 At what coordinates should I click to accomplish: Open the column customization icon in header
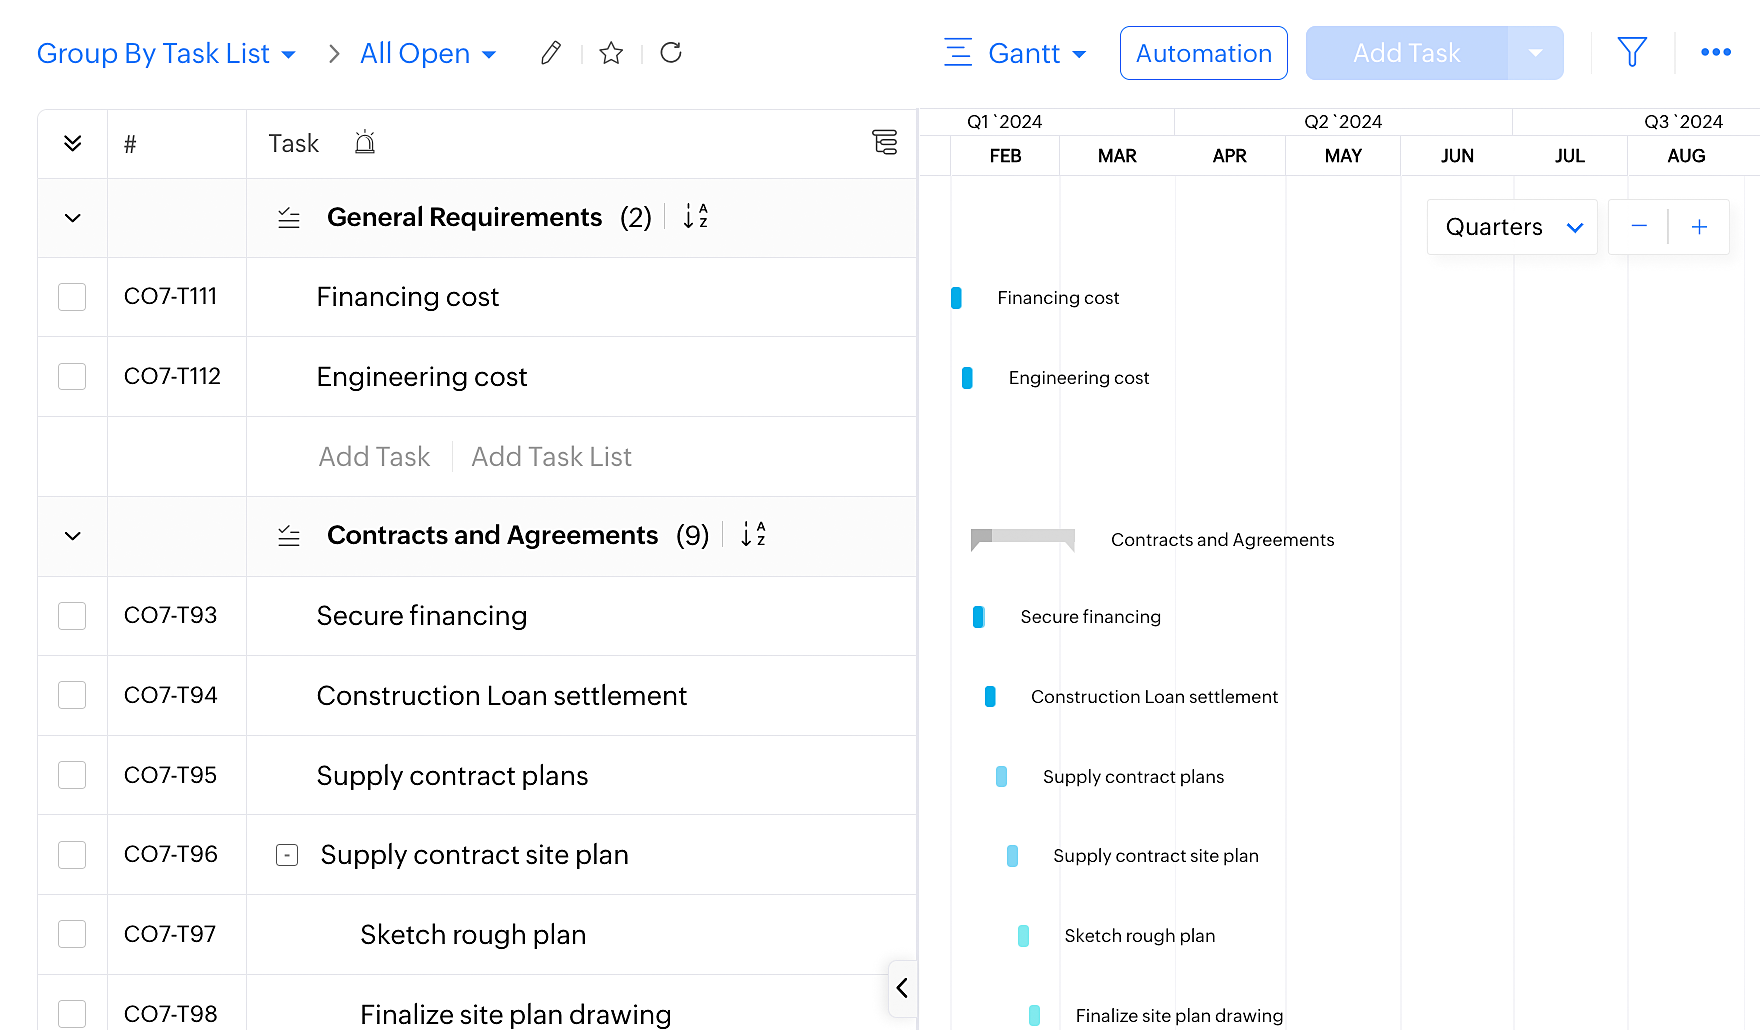pyautogui.click(x=884, y=142)
